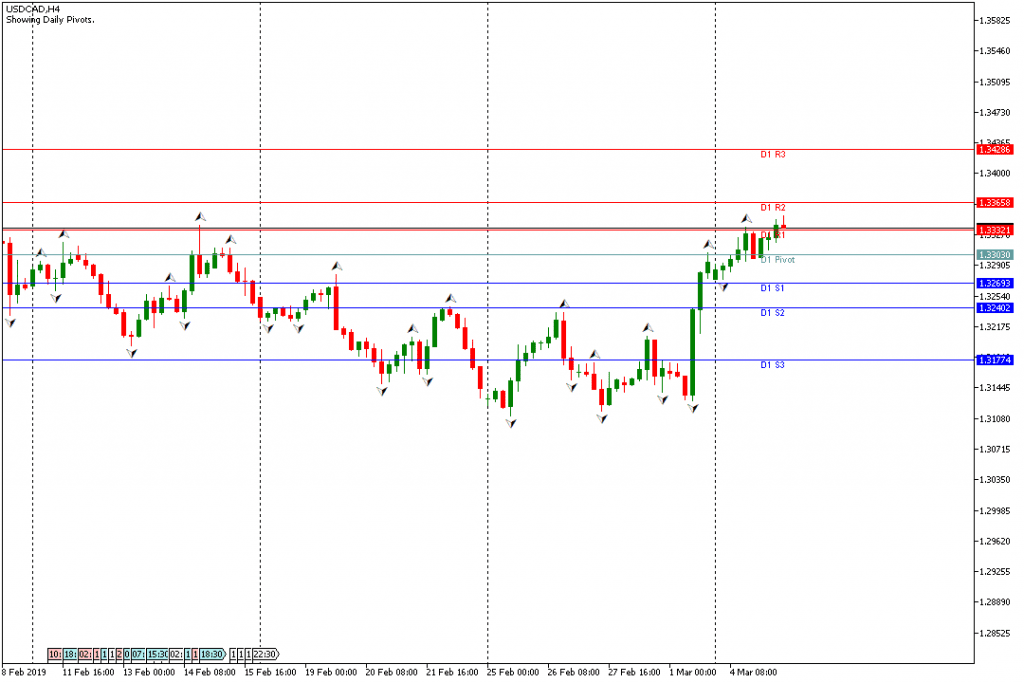Select the rightmost up fractal arrow on the chart
The width and height of the screenshot is (1024, 683).
click(x=776, y=206)
